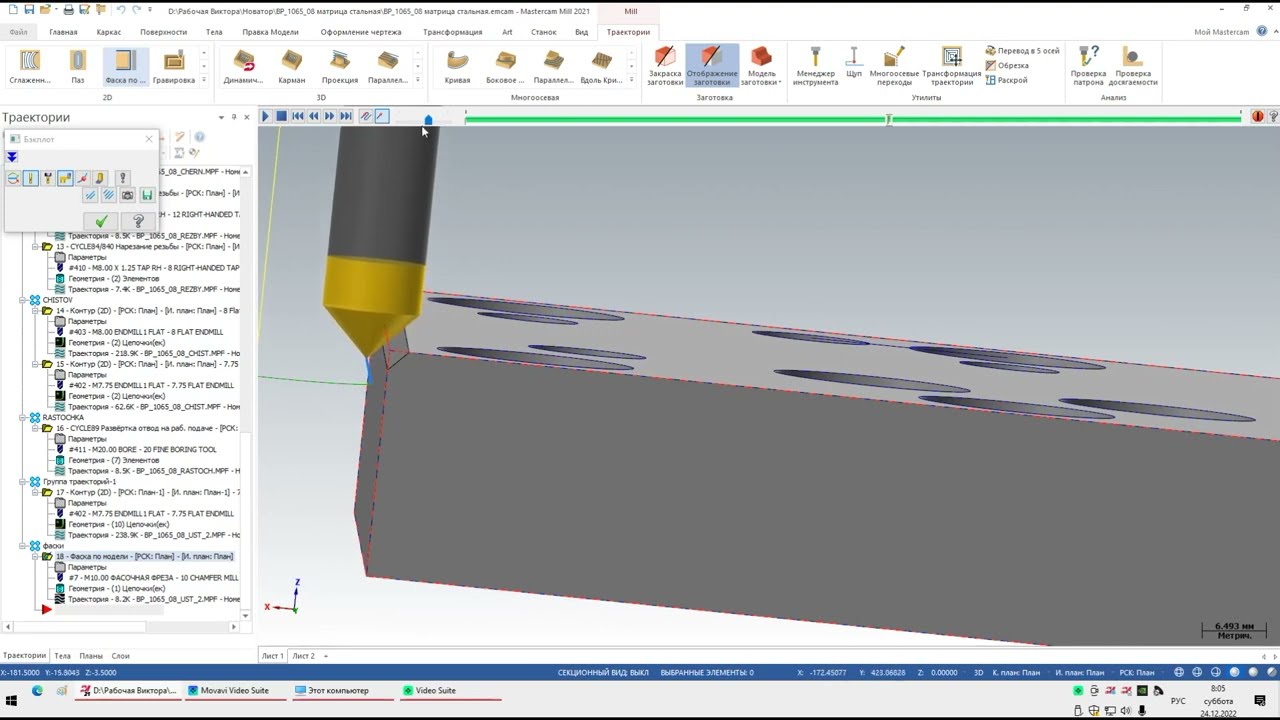Open Многоосевые переходы utility
The width and height of the screenshot is (1280, 720).
[x=894, y=66]
